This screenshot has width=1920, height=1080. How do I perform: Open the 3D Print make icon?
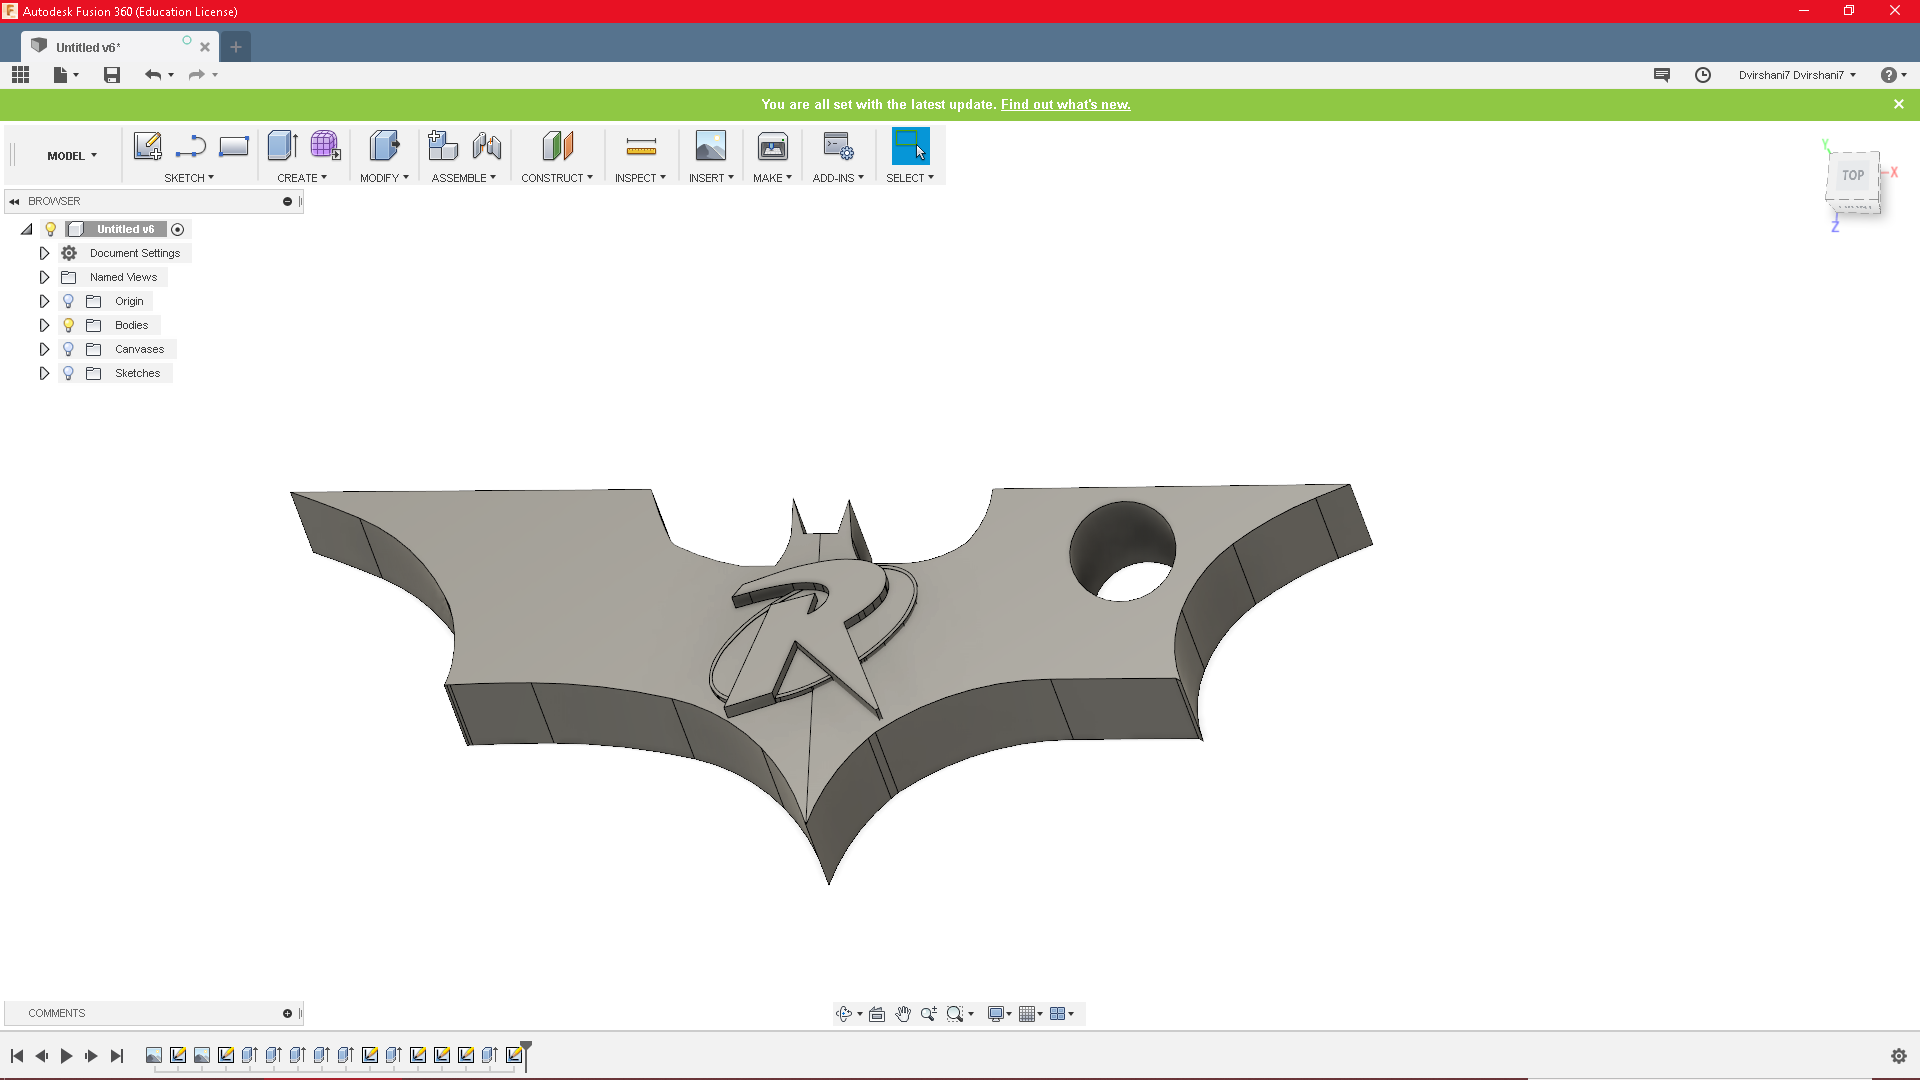coord(773,146)
